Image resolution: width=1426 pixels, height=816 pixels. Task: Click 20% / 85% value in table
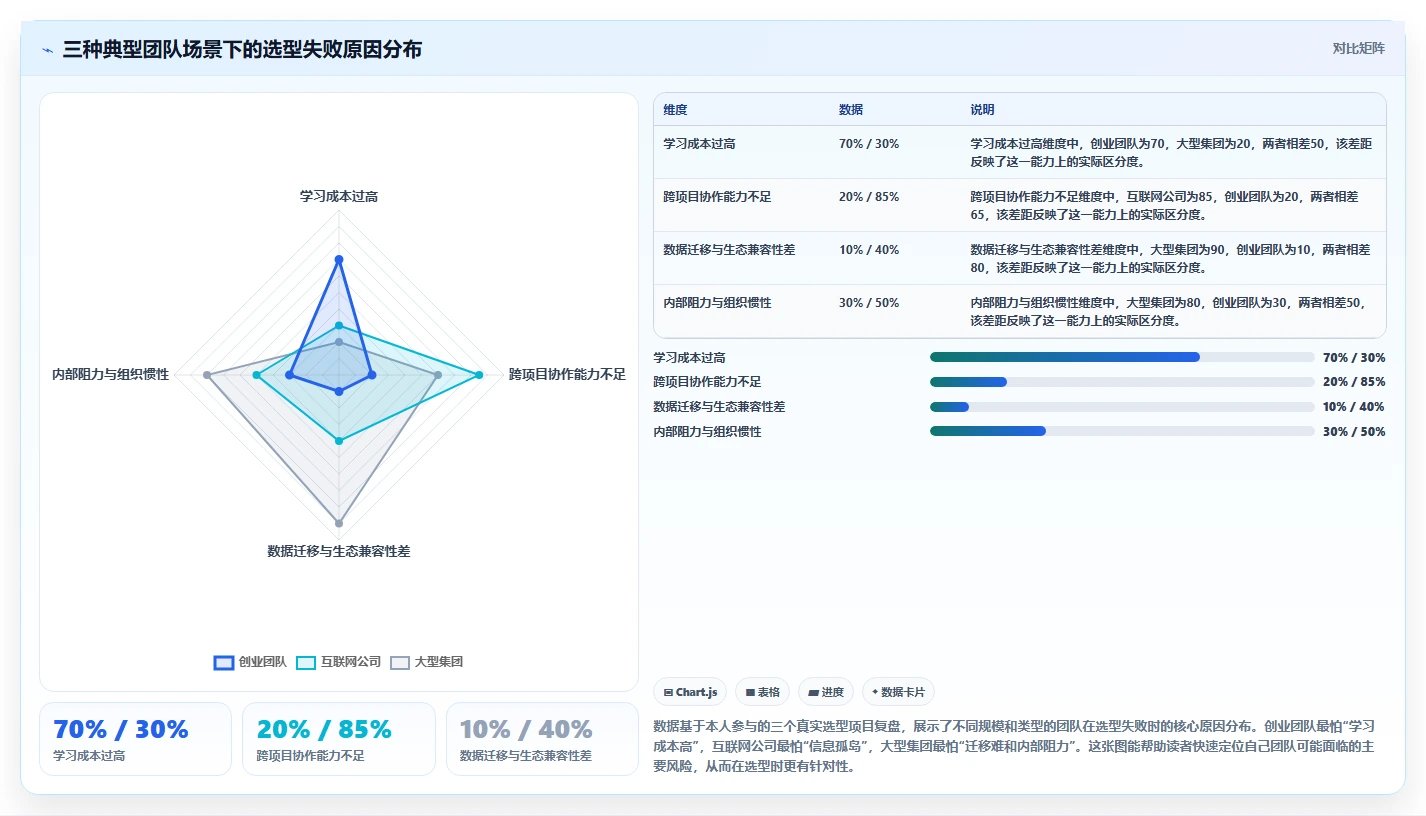pos(869,197)
